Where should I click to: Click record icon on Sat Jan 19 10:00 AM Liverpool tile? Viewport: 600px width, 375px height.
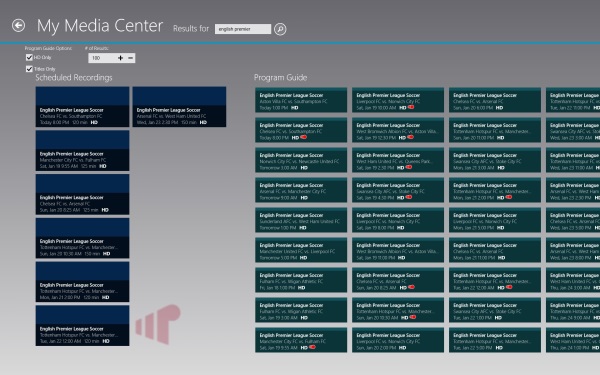coord(411,107)
